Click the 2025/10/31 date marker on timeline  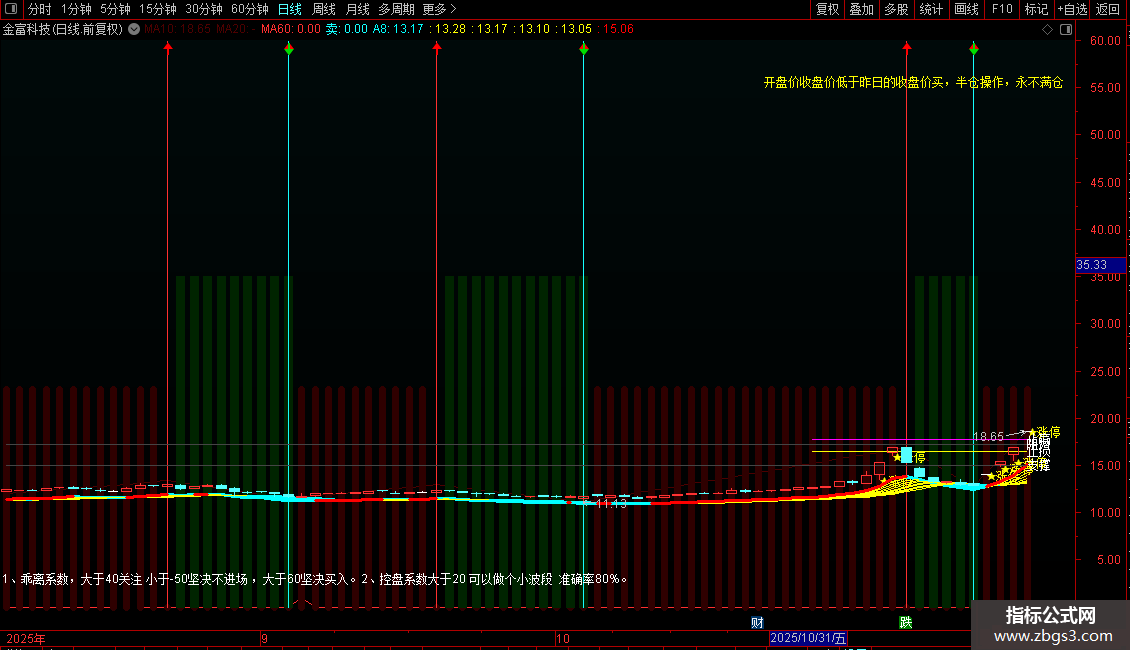click(808, 638)
